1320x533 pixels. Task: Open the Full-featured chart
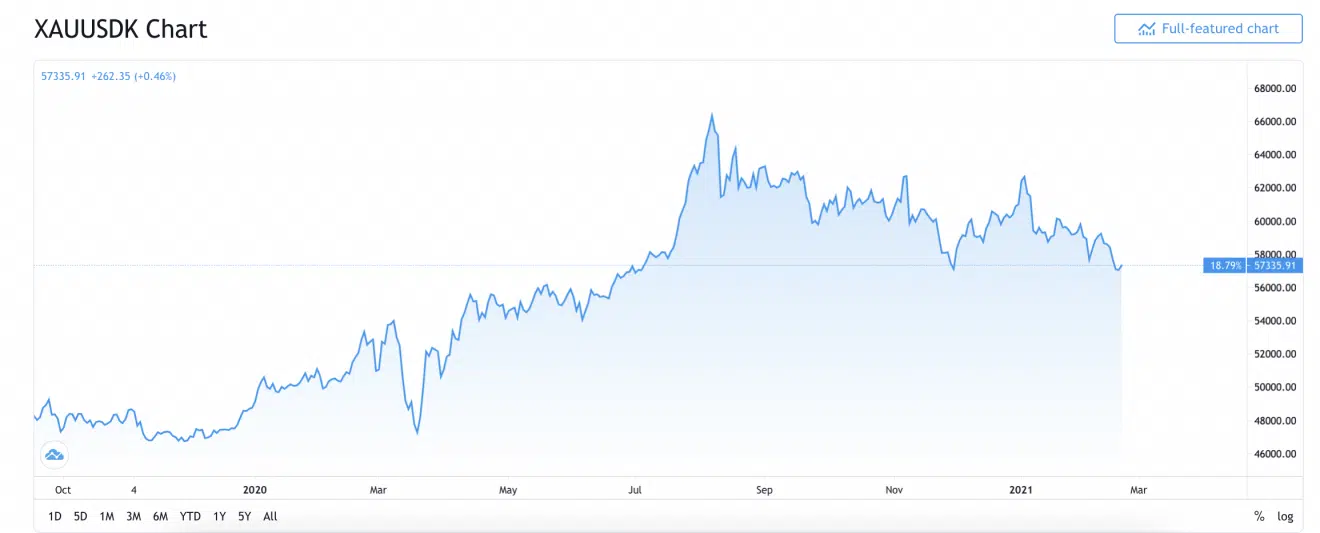(x=1208, y=29)
